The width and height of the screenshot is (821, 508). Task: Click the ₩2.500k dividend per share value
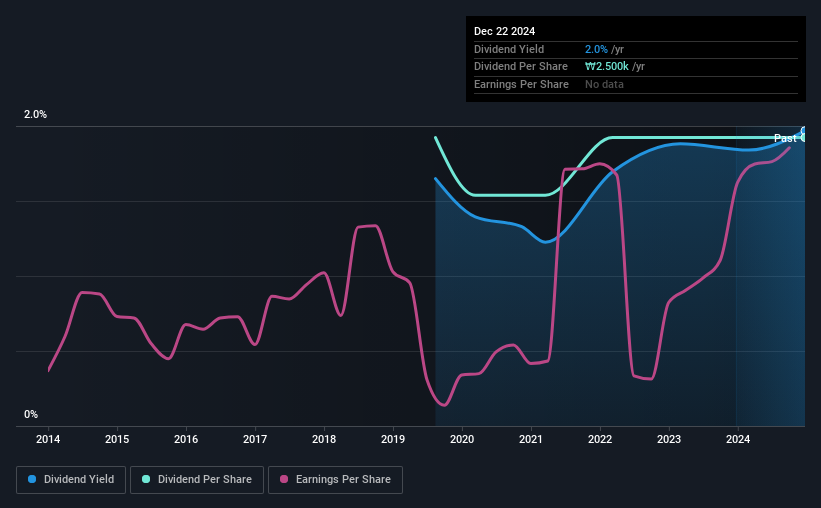(x=607, y=67)
